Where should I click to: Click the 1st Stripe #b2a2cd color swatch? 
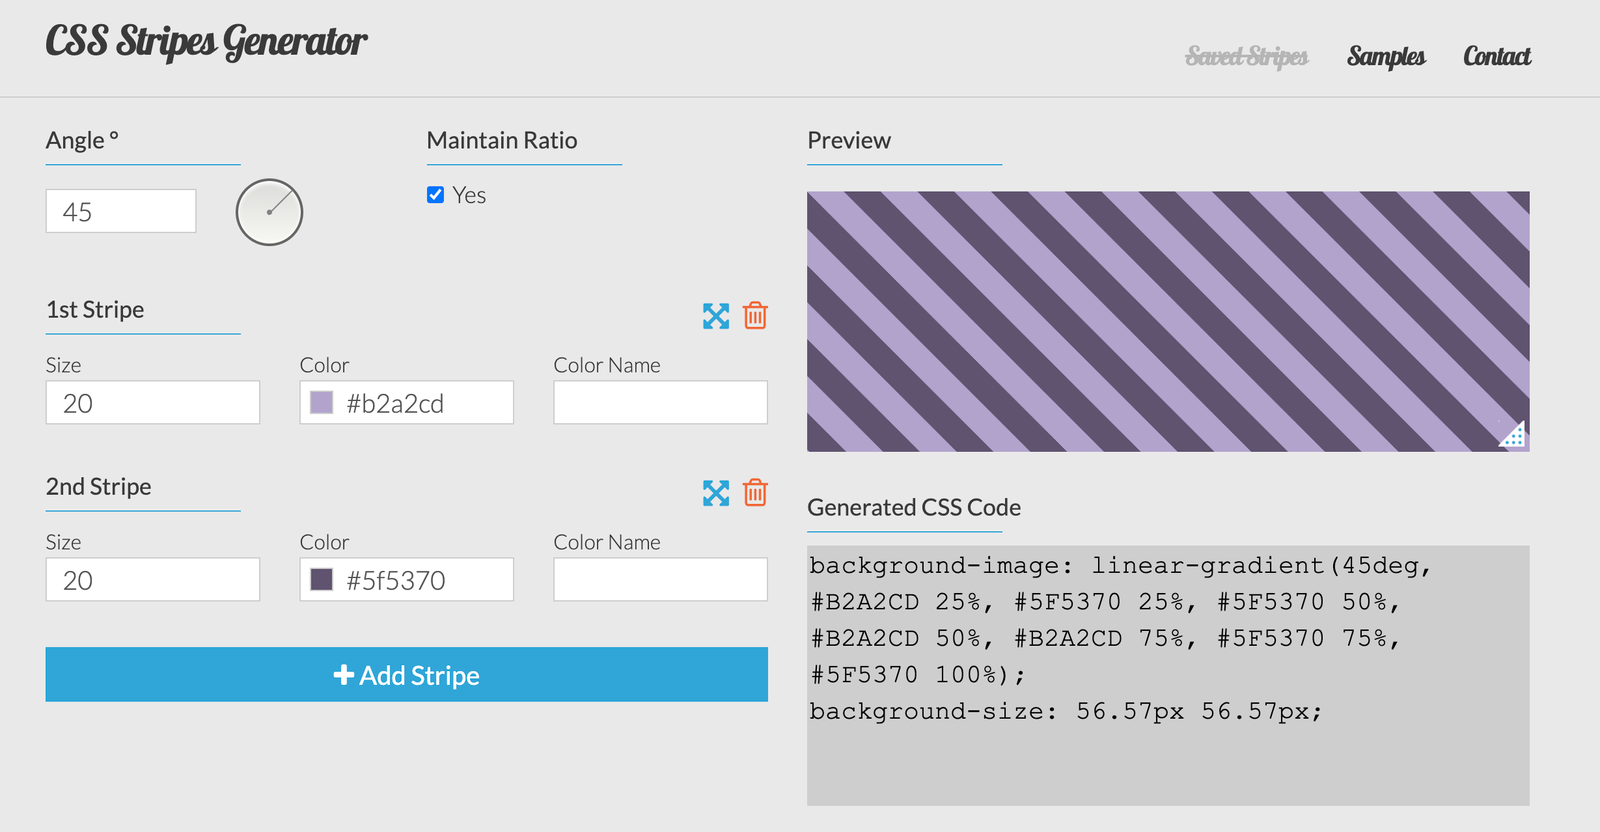click(322, 403)
